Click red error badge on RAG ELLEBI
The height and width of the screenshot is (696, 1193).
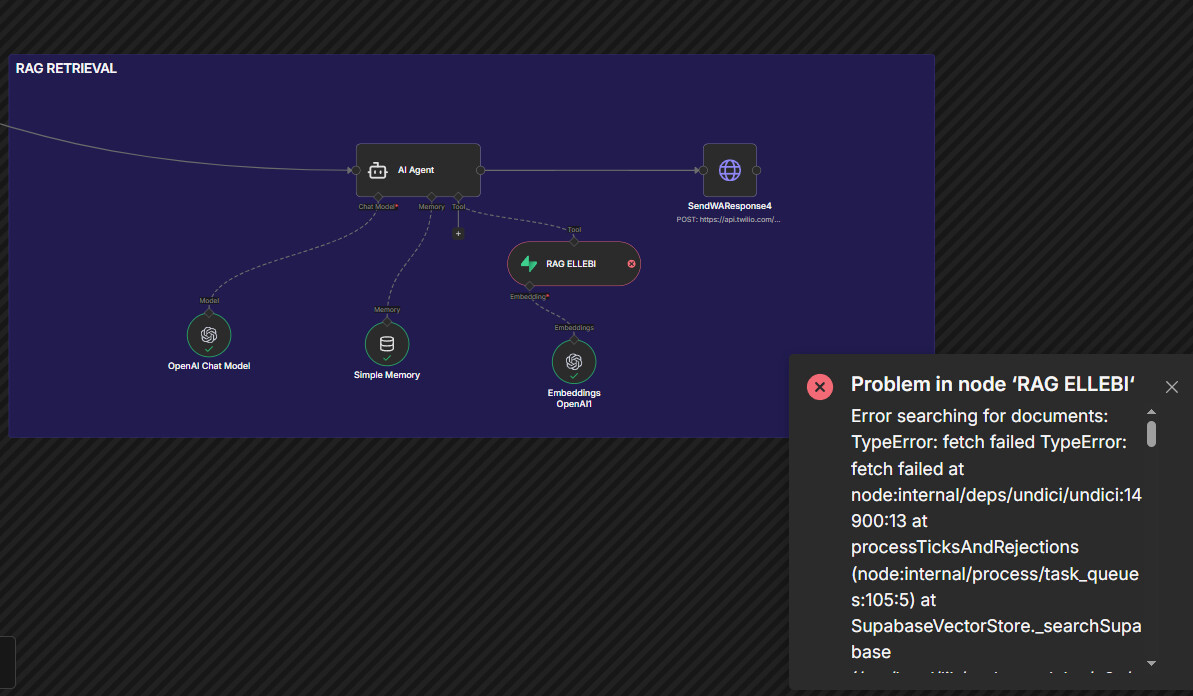tap(631, 264)
